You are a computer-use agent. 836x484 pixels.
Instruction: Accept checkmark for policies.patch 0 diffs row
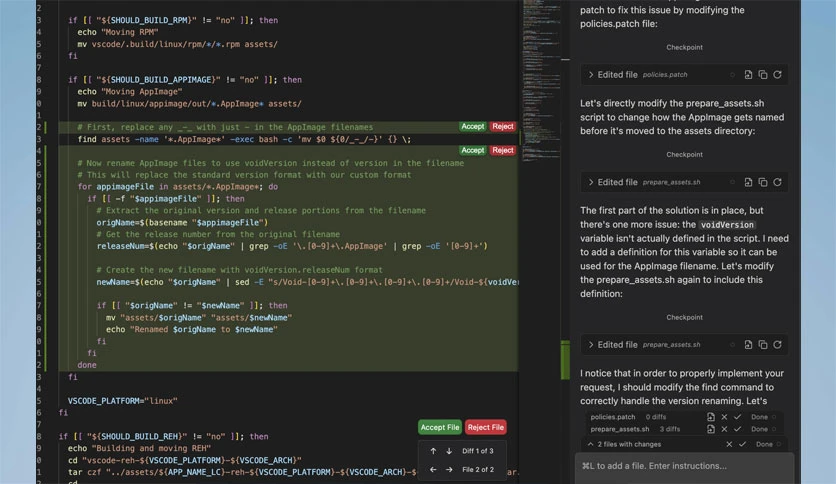coord(737,417)
